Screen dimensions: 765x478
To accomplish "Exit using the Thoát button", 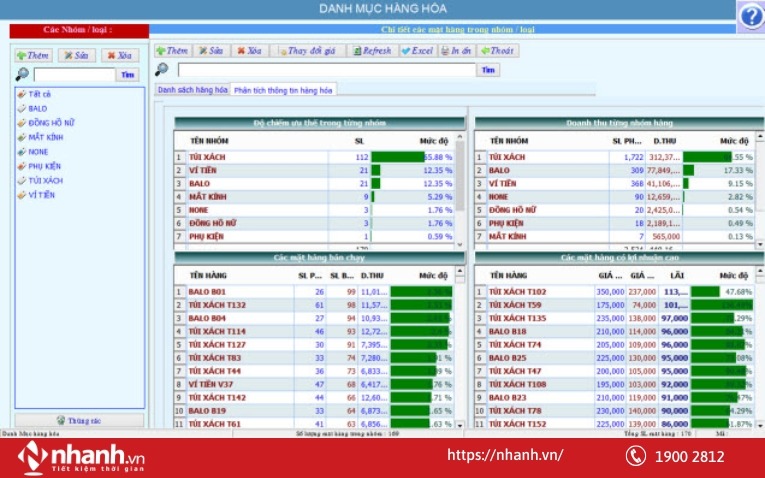I will pyautogui.click(x=499, y=51).
